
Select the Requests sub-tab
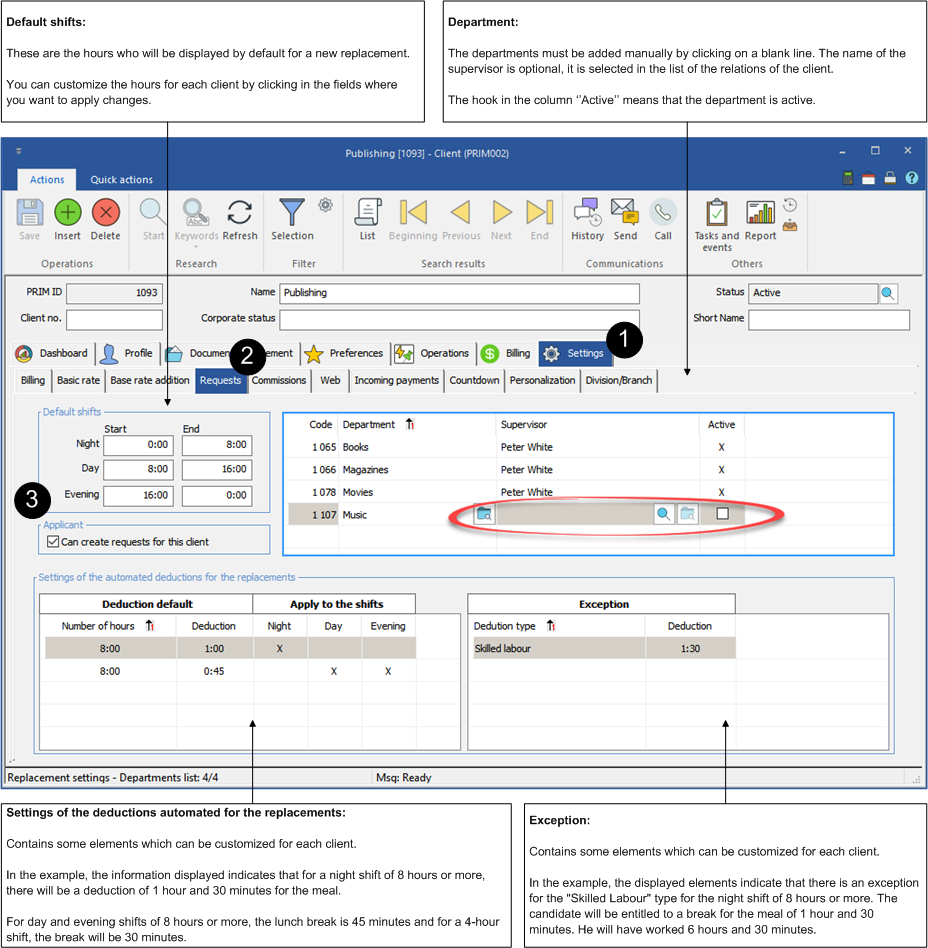coord(221,380)
